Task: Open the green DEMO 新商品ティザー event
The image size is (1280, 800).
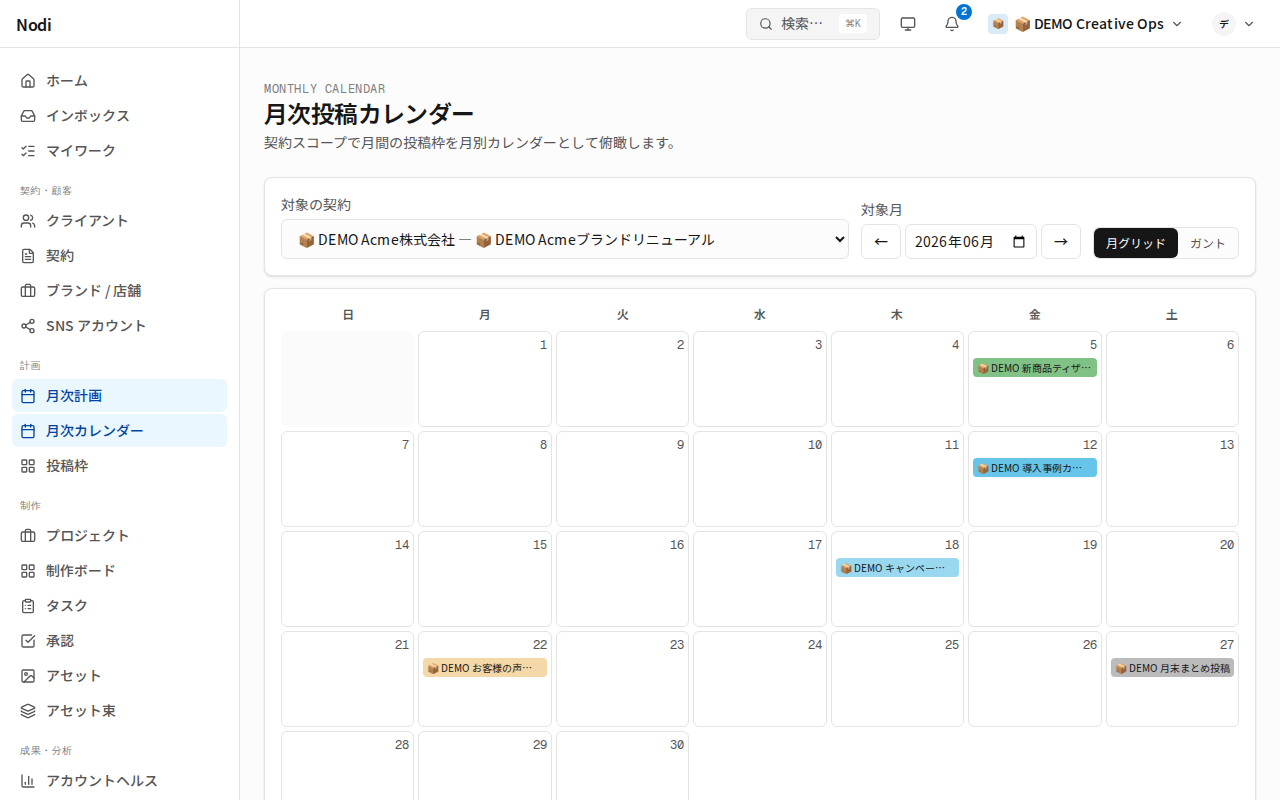Action: pyautogui.click(x=1035, y=368)
